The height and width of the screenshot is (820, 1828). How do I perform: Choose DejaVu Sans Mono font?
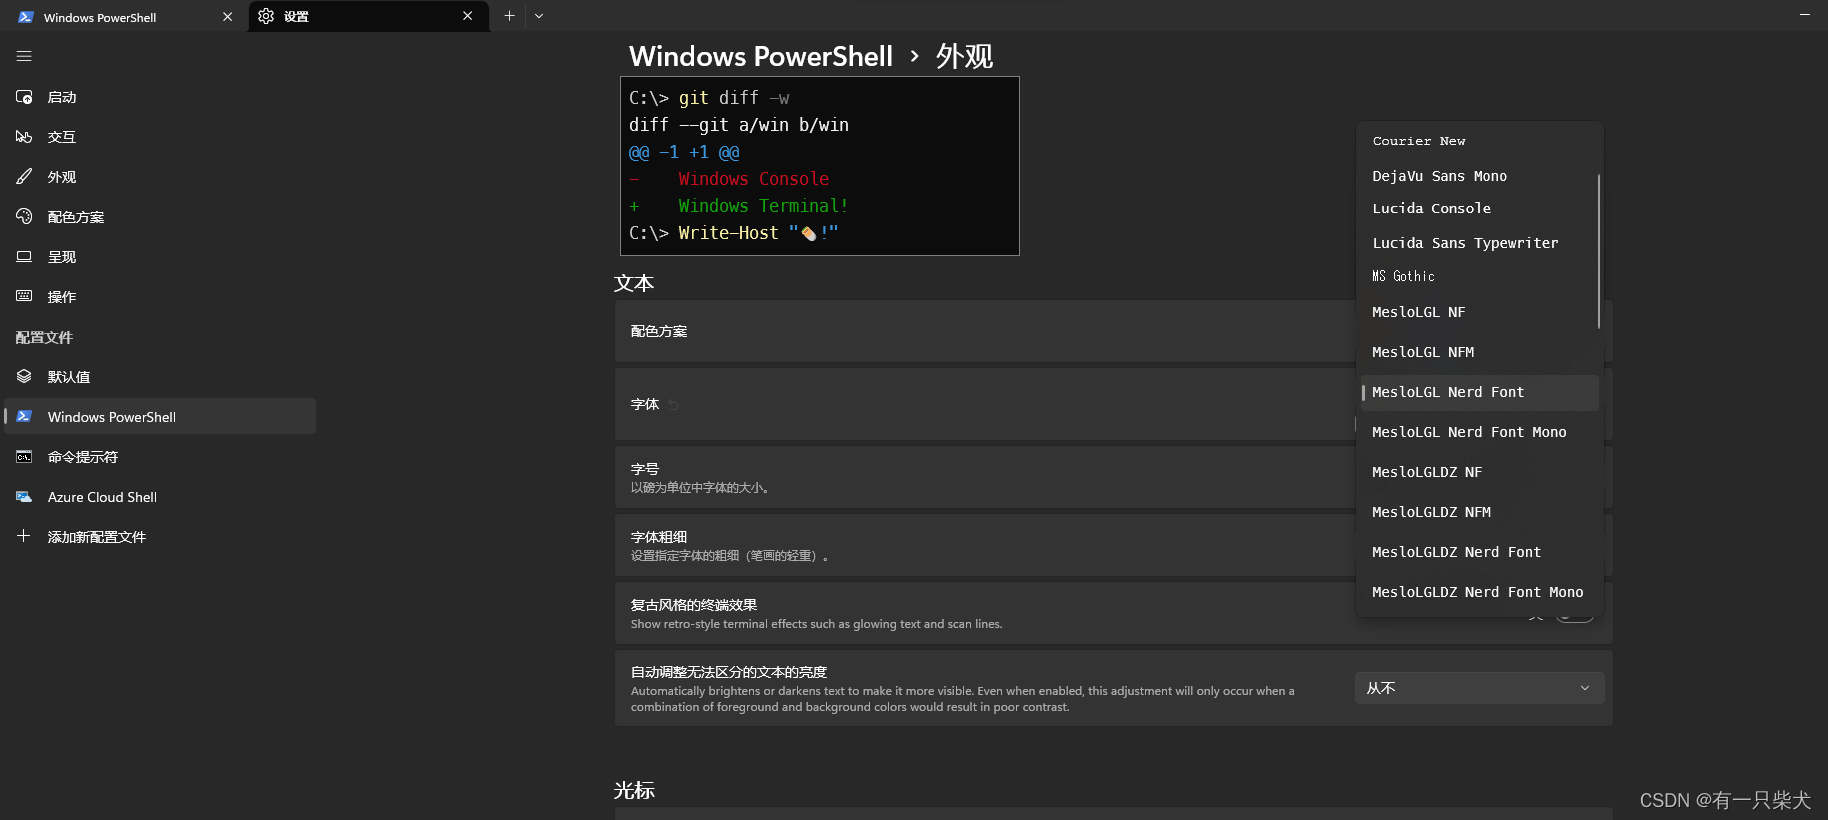[x=1480, y=176]
